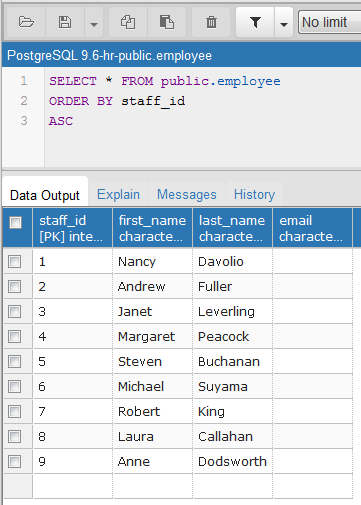Image resolution: width=361 pixels, height=505 pixels.
Task: Check the row checkbox for Steven Buchanan
Action: tap(15, 361)
